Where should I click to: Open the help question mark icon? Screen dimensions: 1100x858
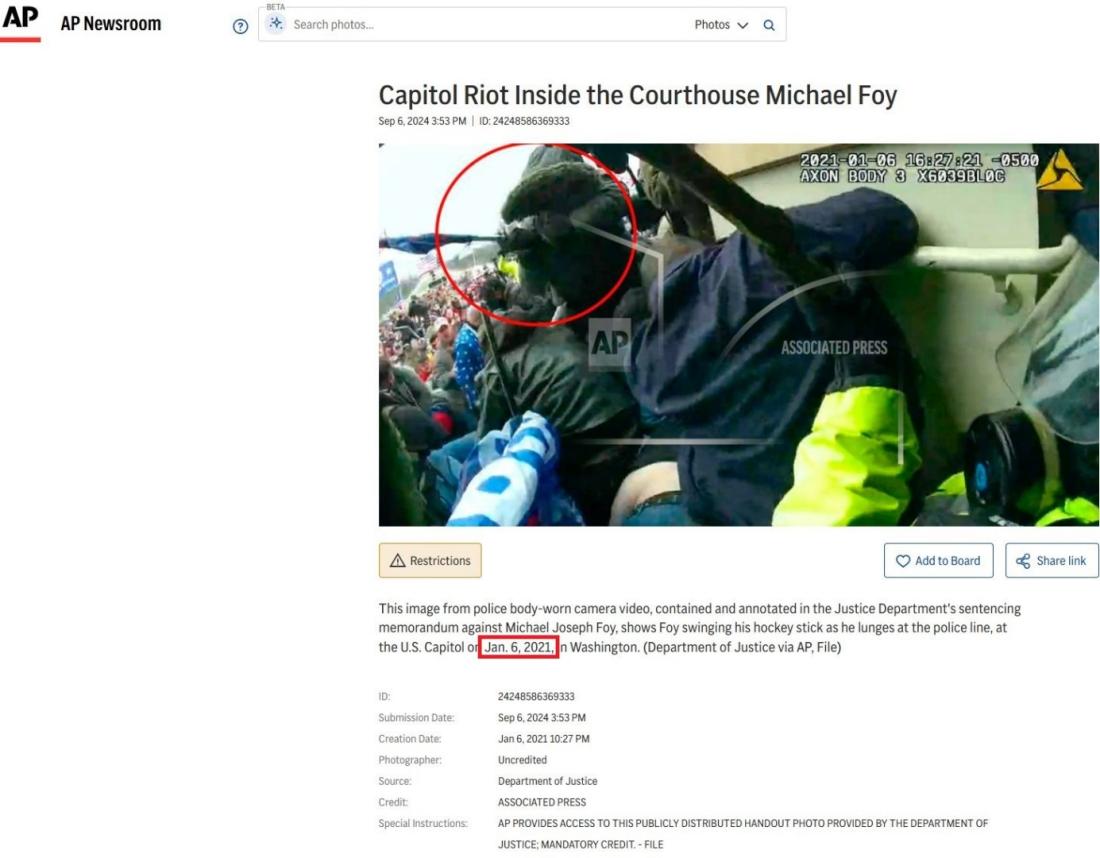240,27
